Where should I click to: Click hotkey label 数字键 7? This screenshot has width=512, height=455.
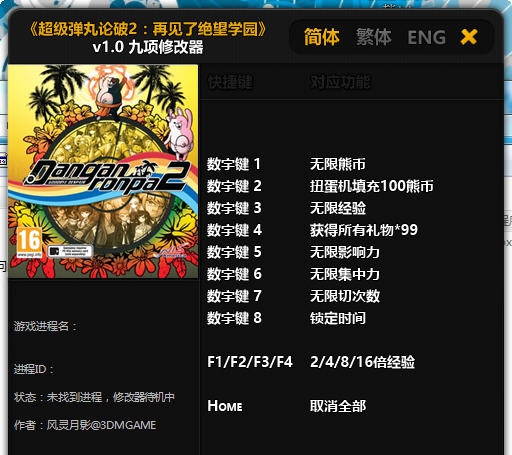click(234, 296)
